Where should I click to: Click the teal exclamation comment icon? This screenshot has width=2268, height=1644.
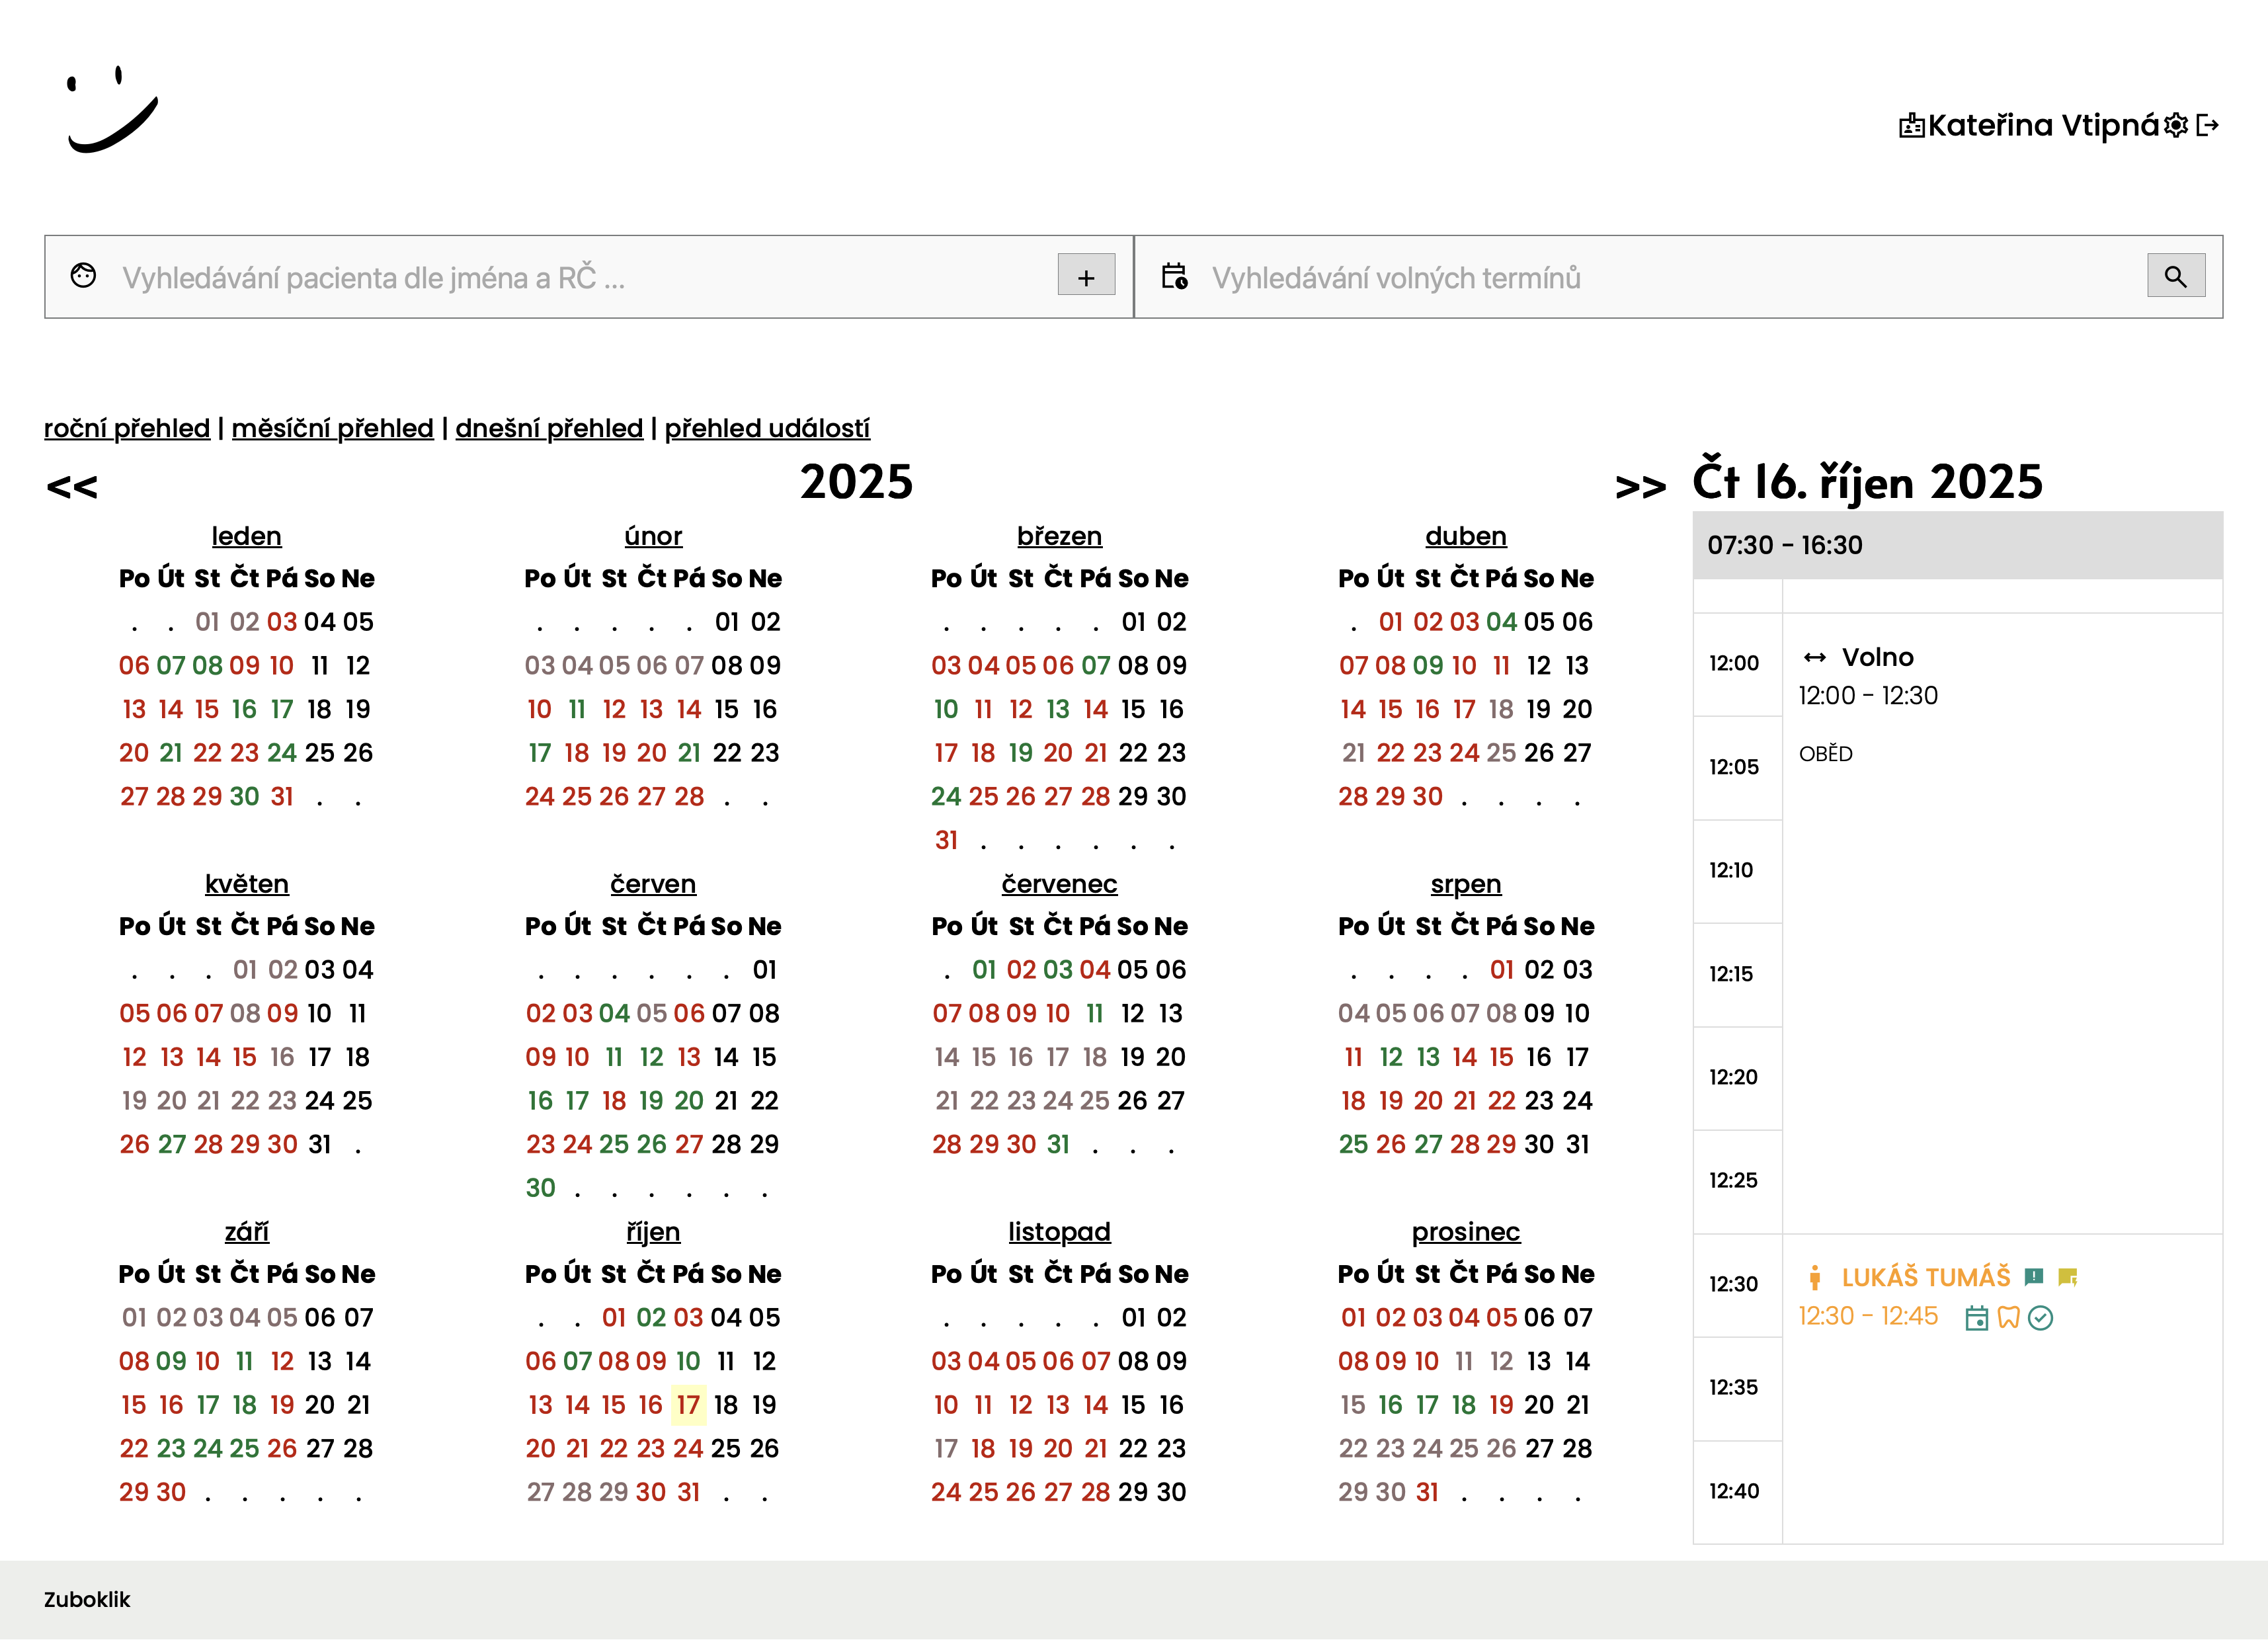pos(2033,1276)
